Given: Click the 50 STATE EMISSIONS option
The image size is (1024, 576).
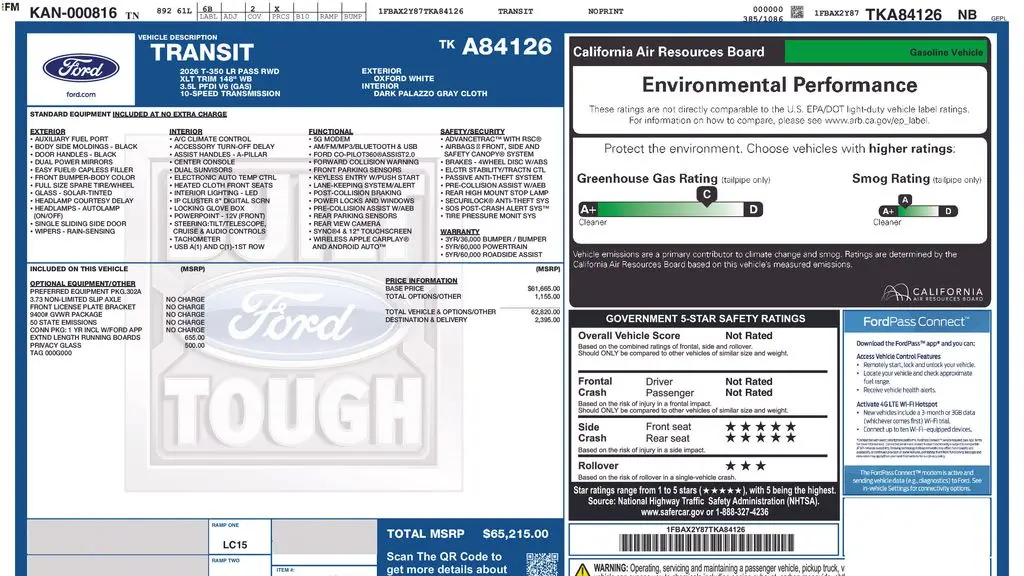Looking at the screenshot, I should point(63,323).
